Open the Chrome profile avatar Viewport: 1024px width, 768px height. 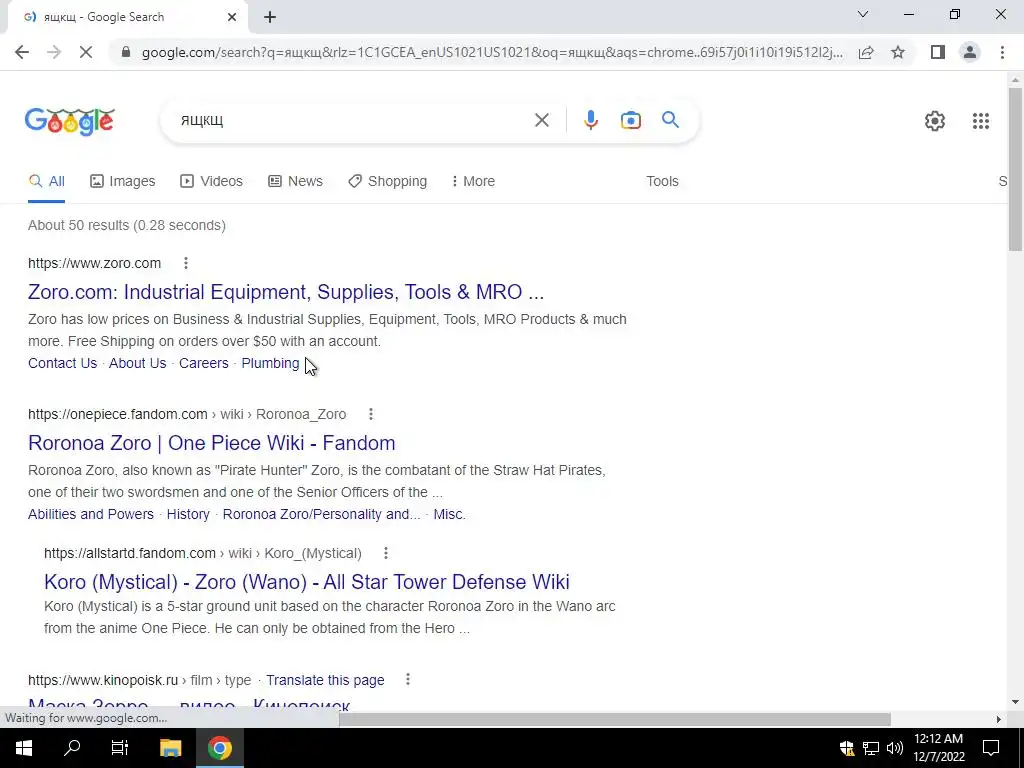tap(970, 52)
